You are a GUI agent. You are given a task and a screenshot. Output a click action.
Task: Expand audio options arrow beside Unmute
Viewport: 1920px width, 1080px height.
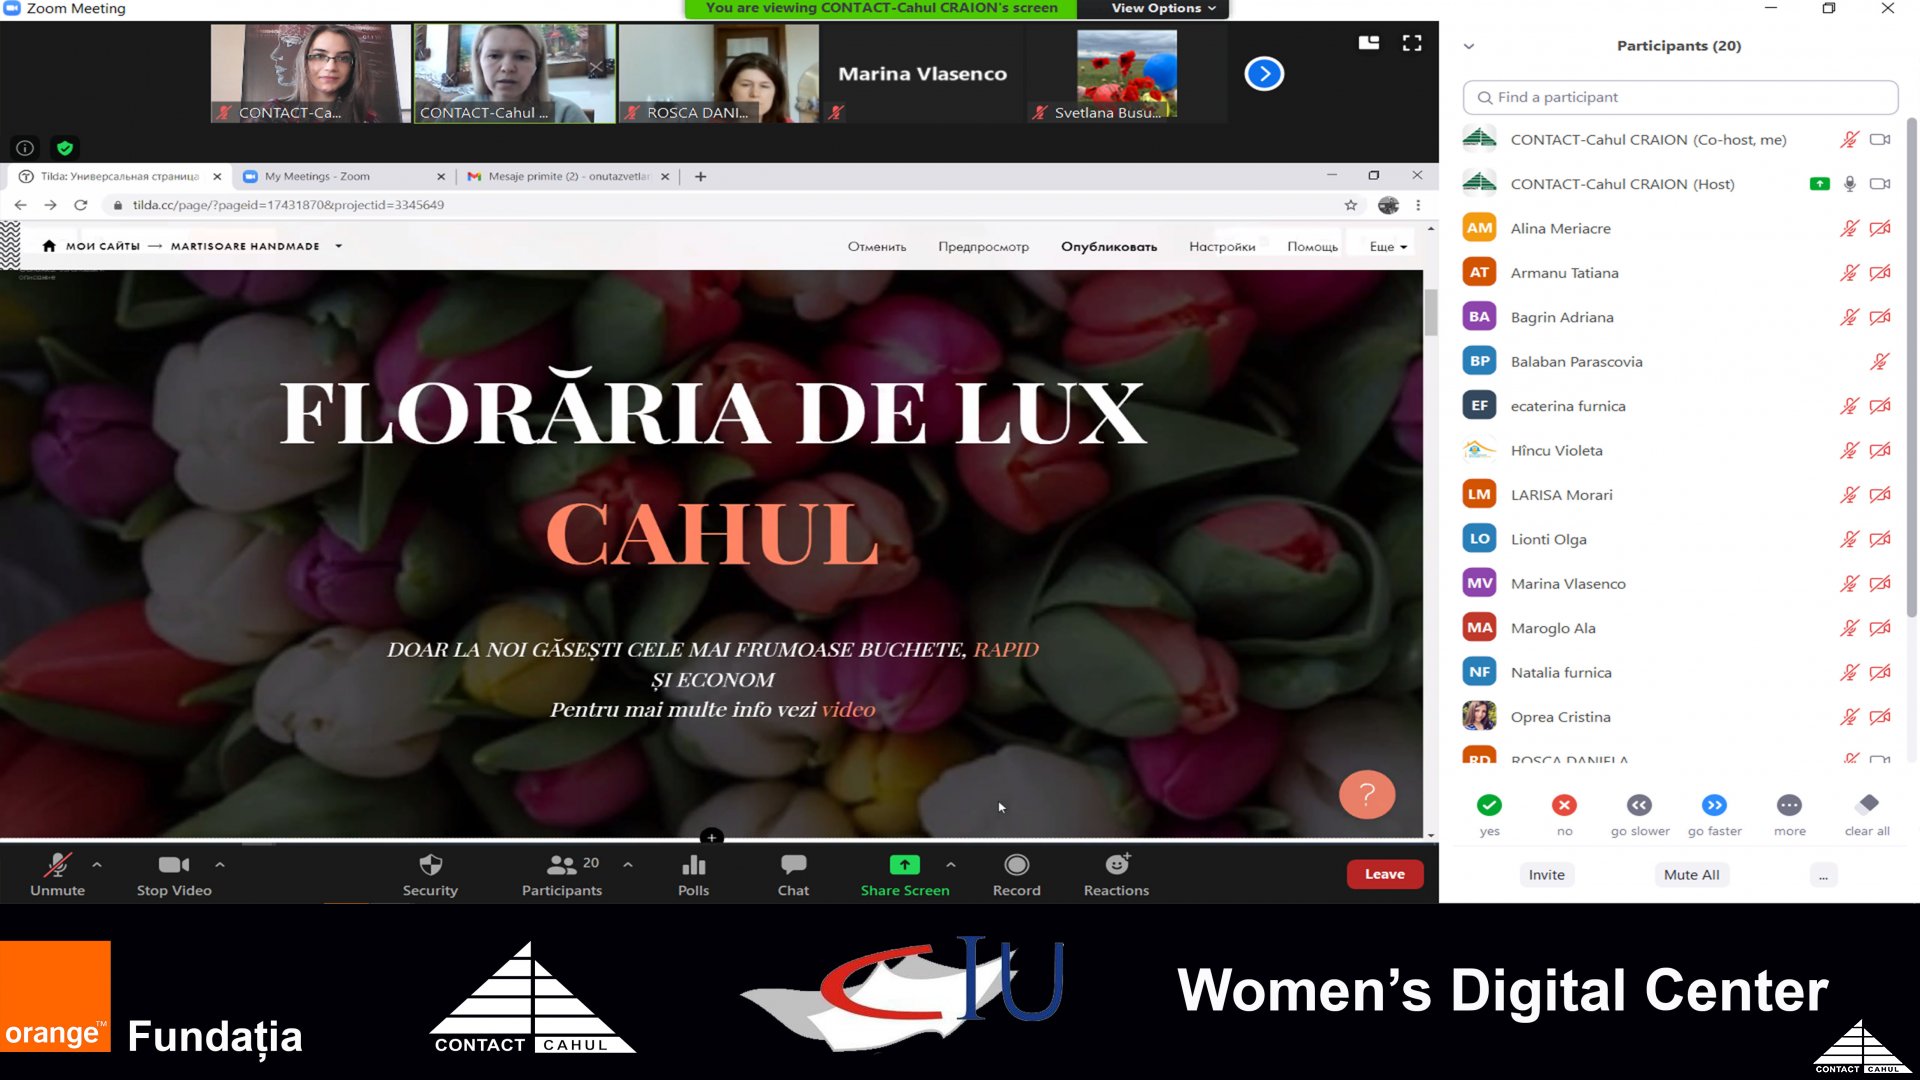pyautogui.click(x=97, y=864)
